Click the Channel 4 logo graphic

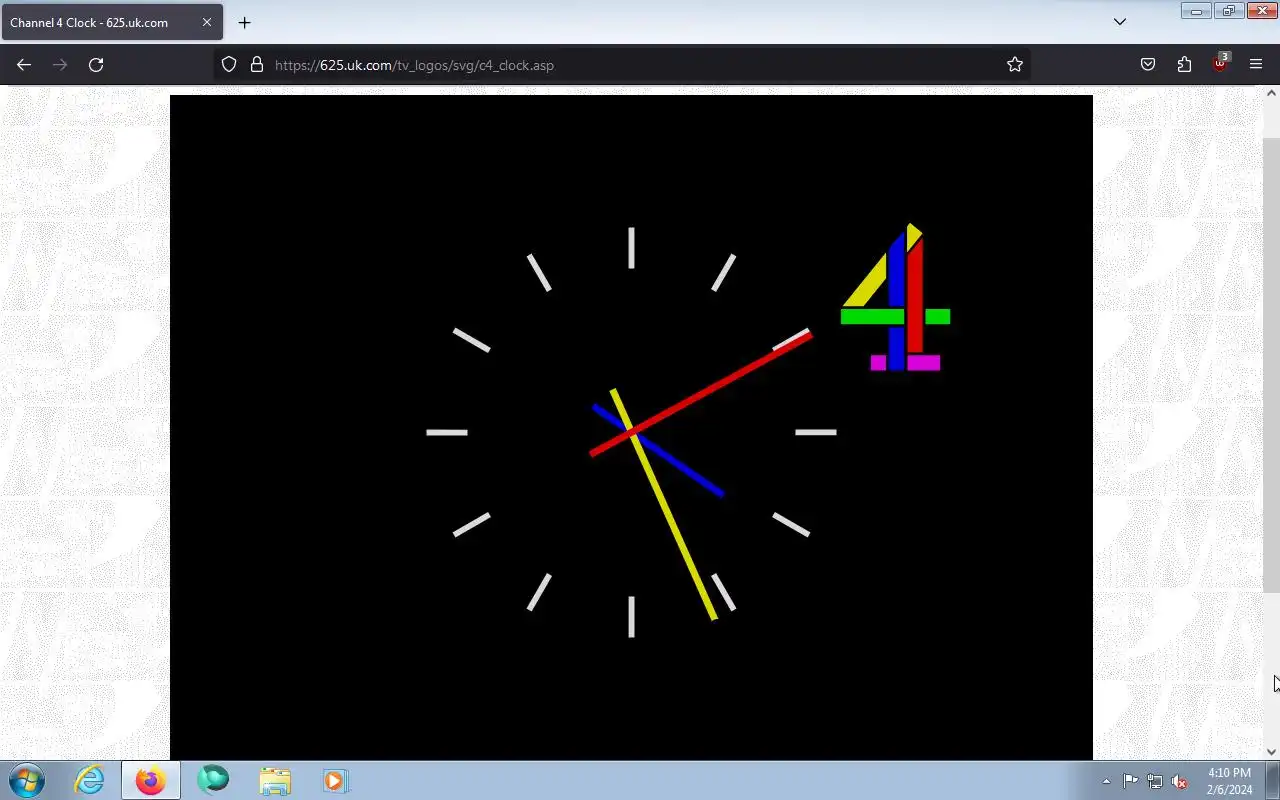tap(896, 297)
